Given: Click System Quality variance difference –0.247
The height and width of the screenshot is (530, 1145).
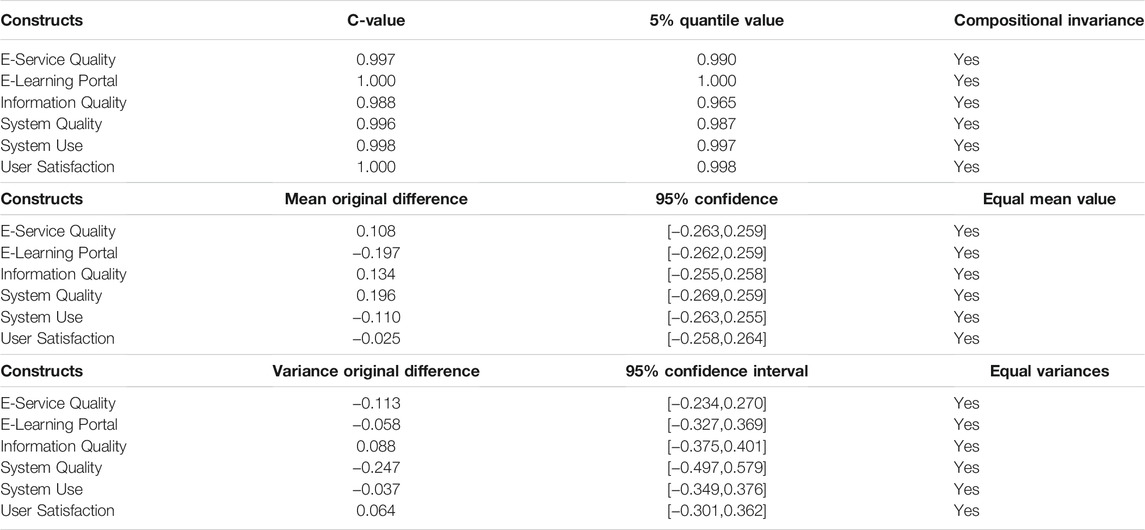Looking at the screenshot, I should [375, 467].
